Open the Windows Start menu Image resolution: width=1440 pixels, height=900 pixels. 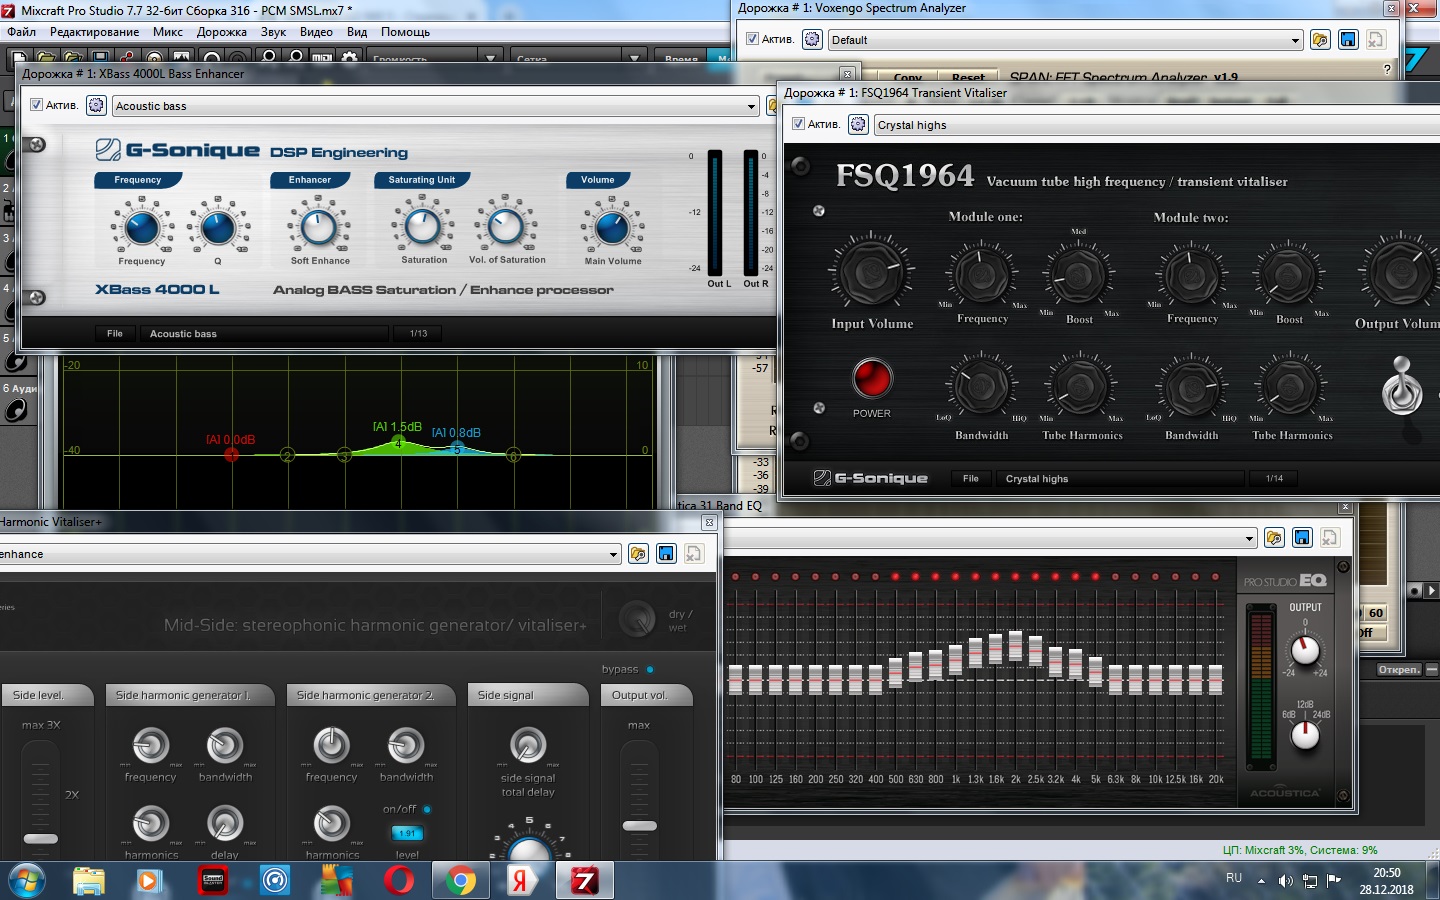[x=27, y=880]
